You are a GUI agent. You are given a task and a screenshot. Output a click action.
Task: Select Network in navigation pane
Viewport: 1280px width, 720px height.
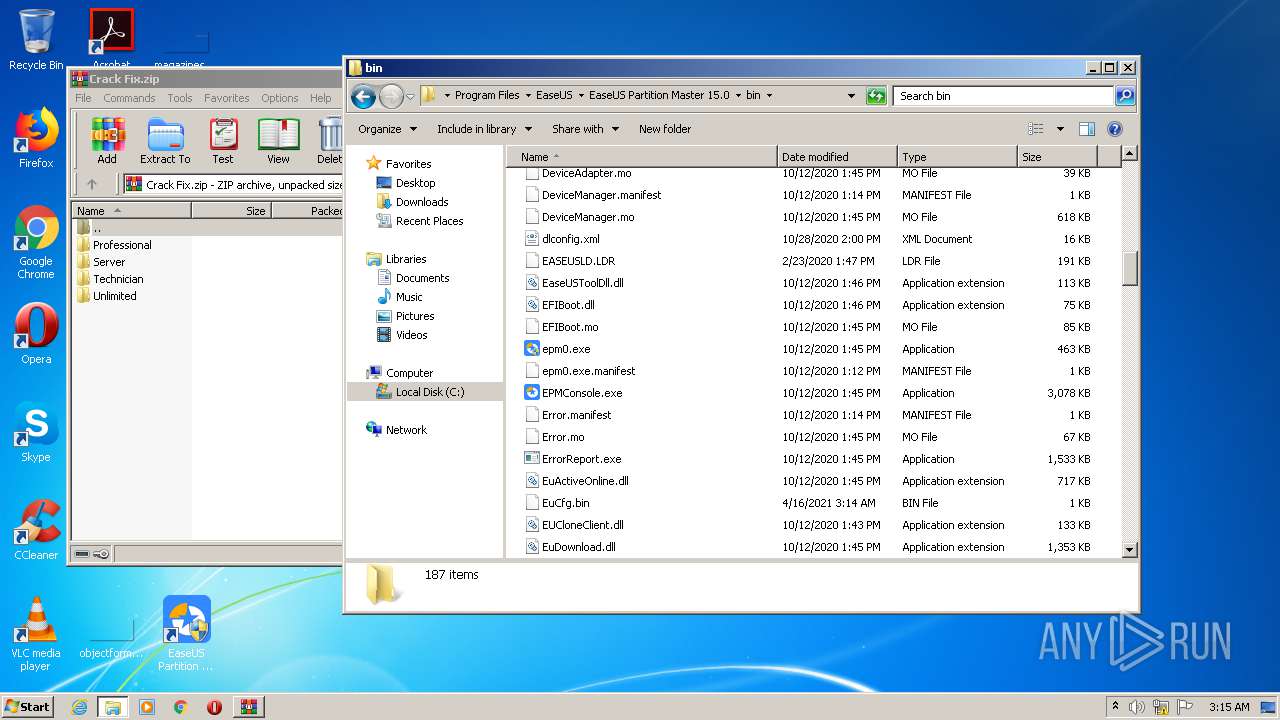(406, 430)
